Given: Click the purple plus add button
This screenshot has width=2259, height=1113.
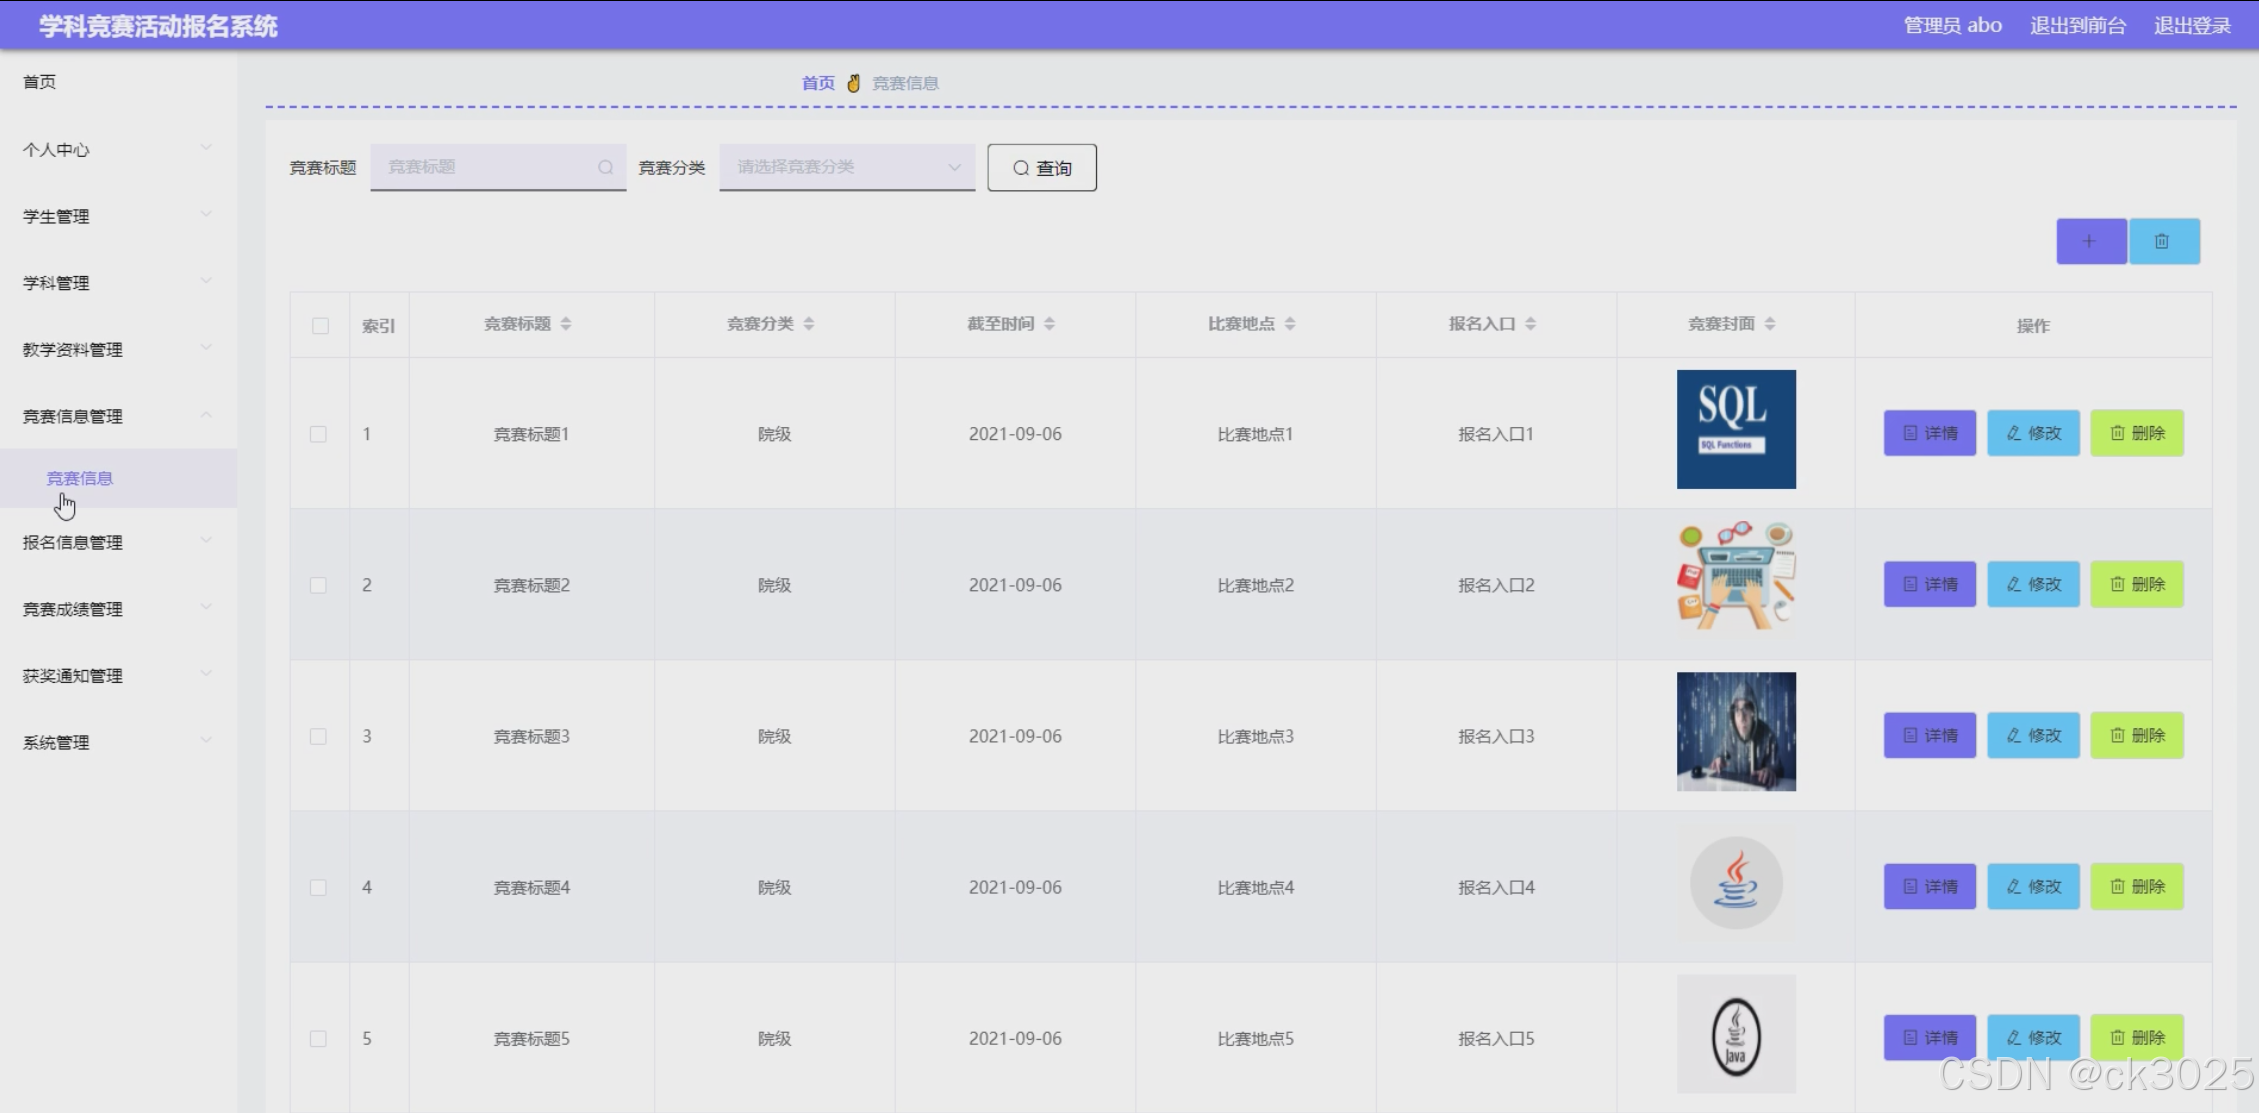Looking at the screenshot, I should [x=2090, y=241].
